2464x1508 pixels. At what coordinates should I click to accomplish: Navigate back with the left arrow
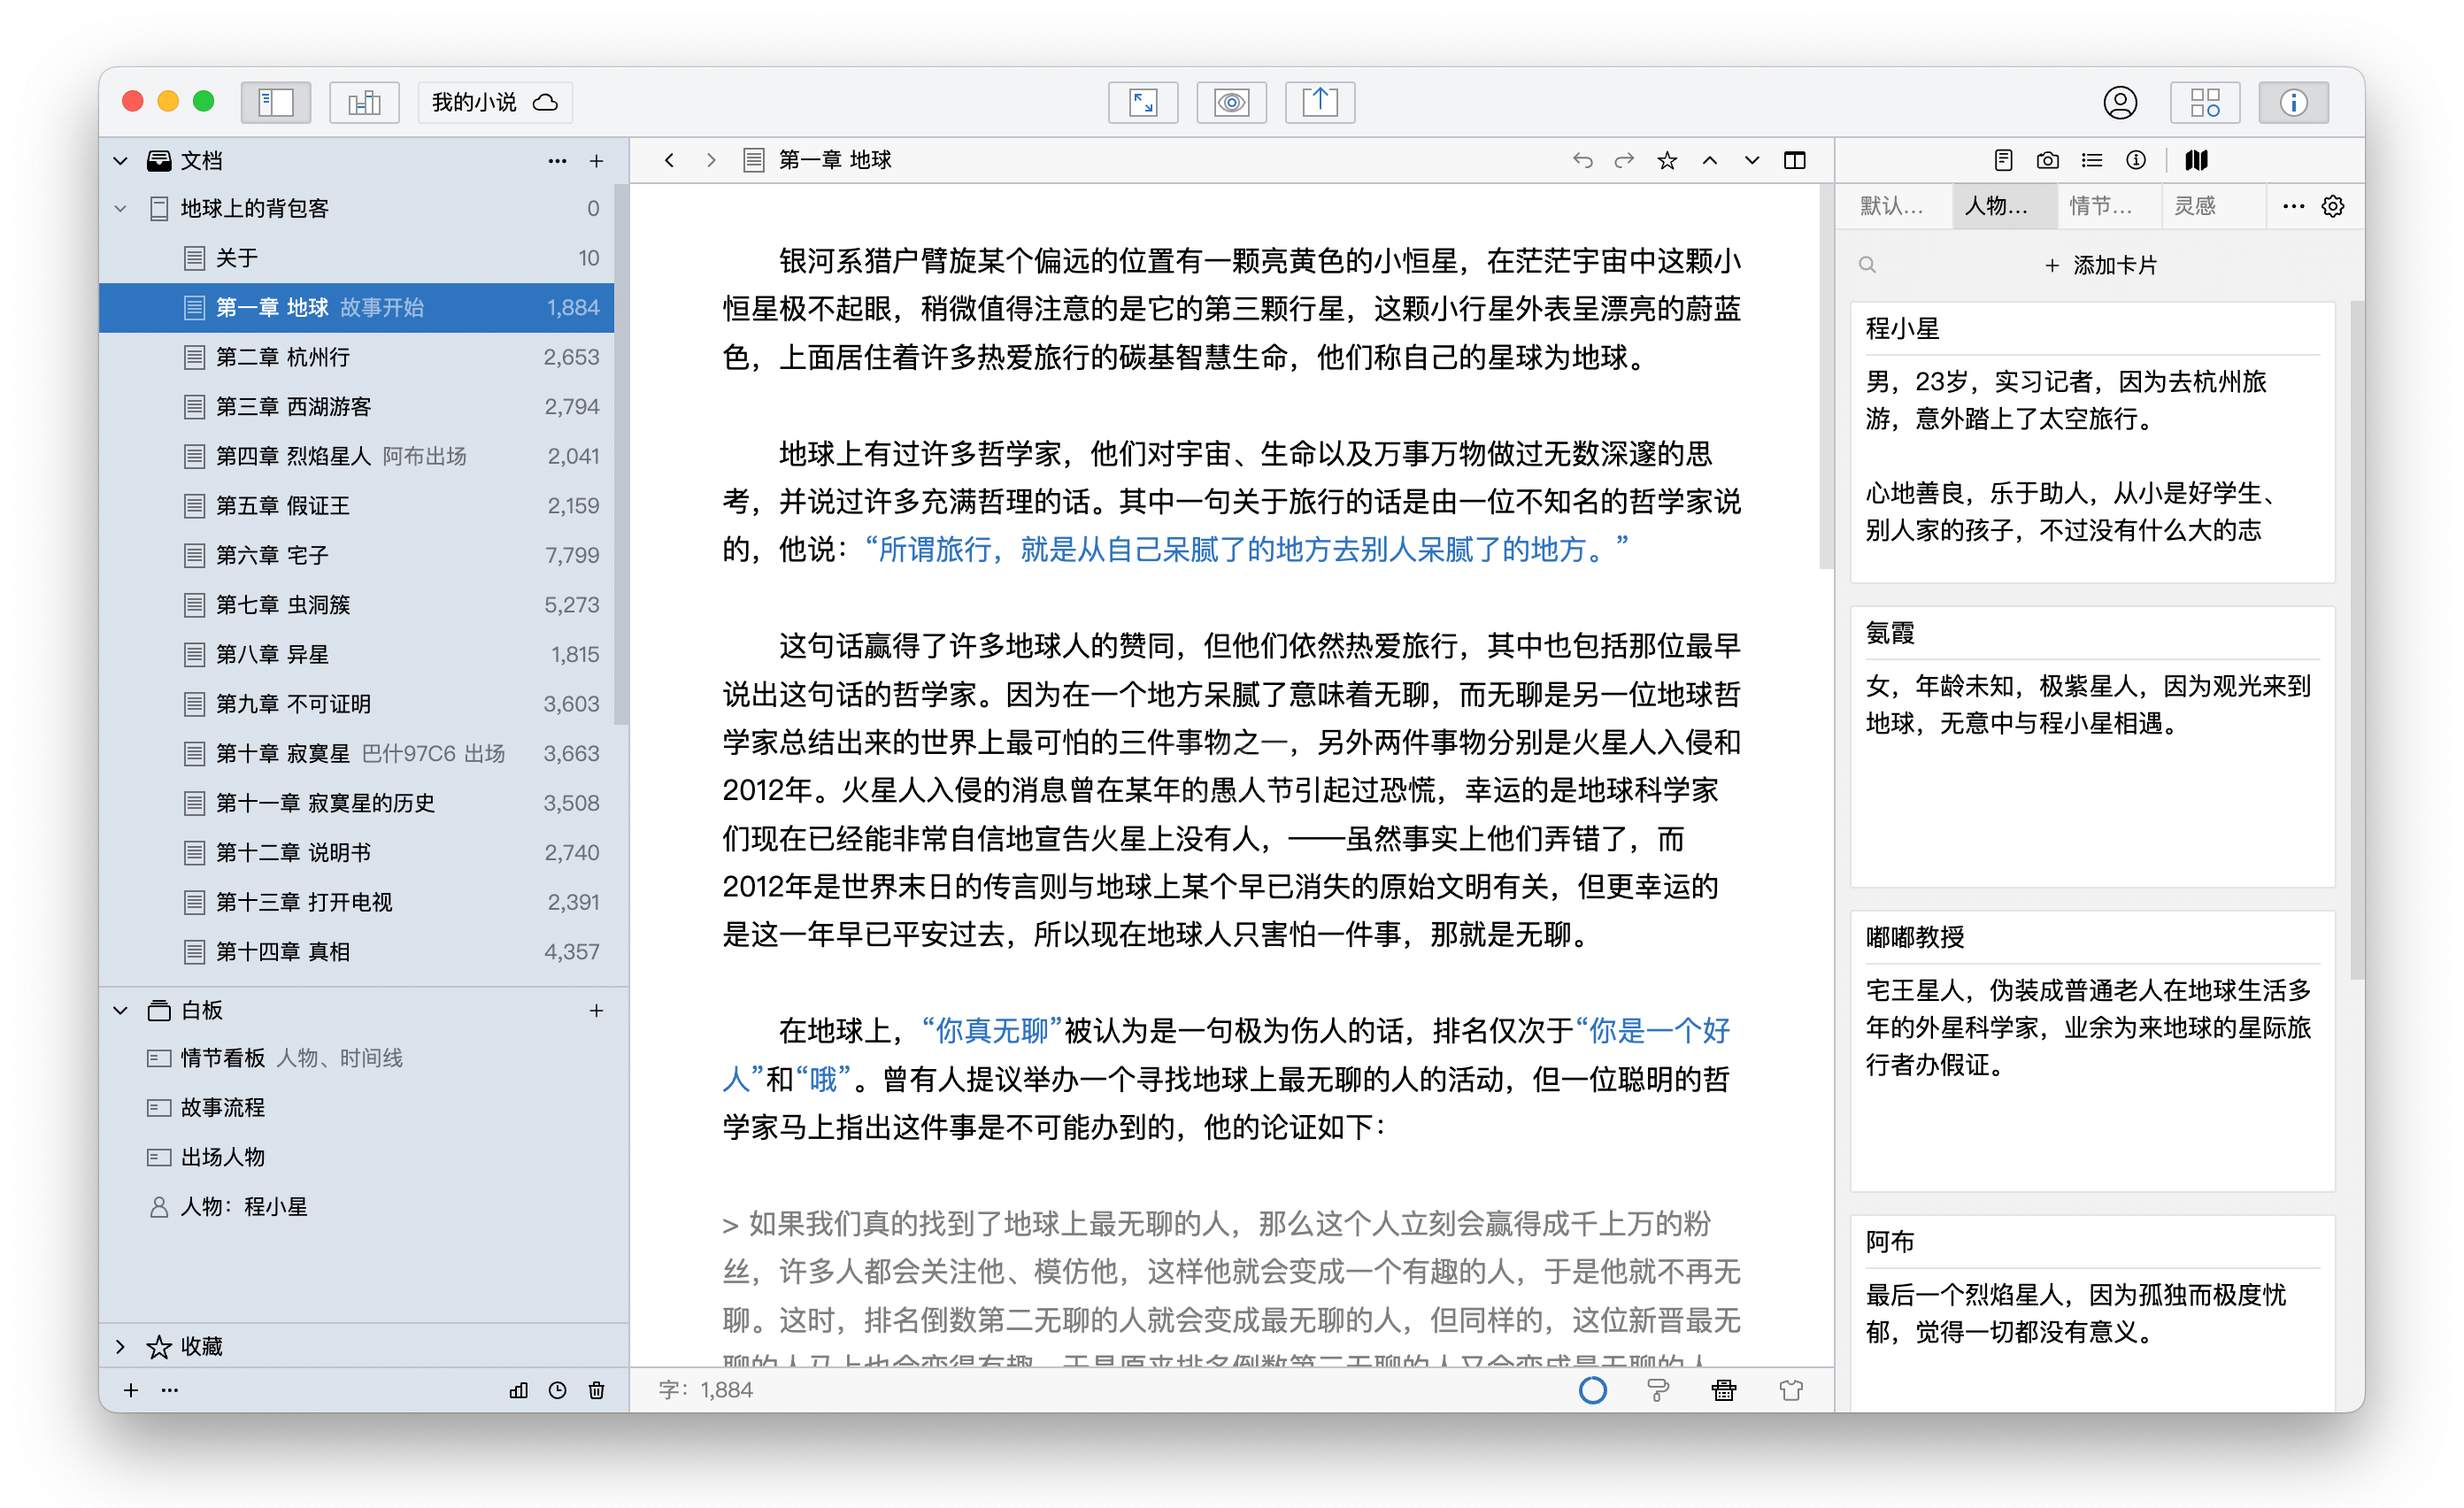pyautogui.click(x=669, y=160)
